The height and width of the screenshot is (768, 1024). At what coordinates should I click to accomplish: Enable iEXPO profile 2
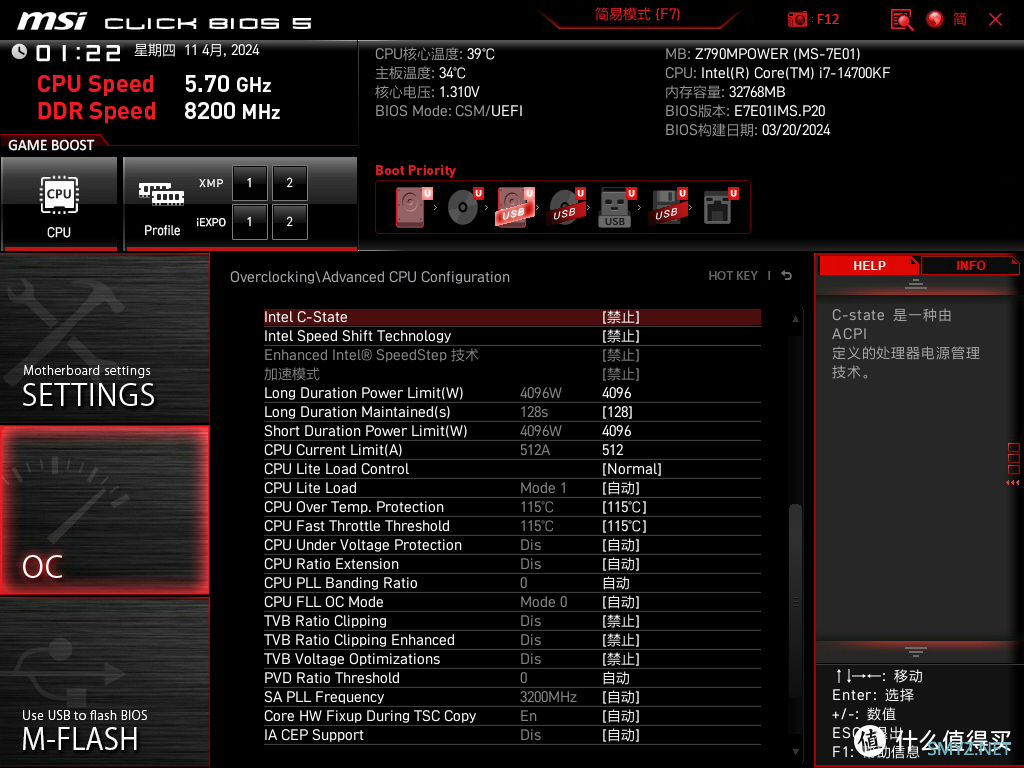(289, 222)
